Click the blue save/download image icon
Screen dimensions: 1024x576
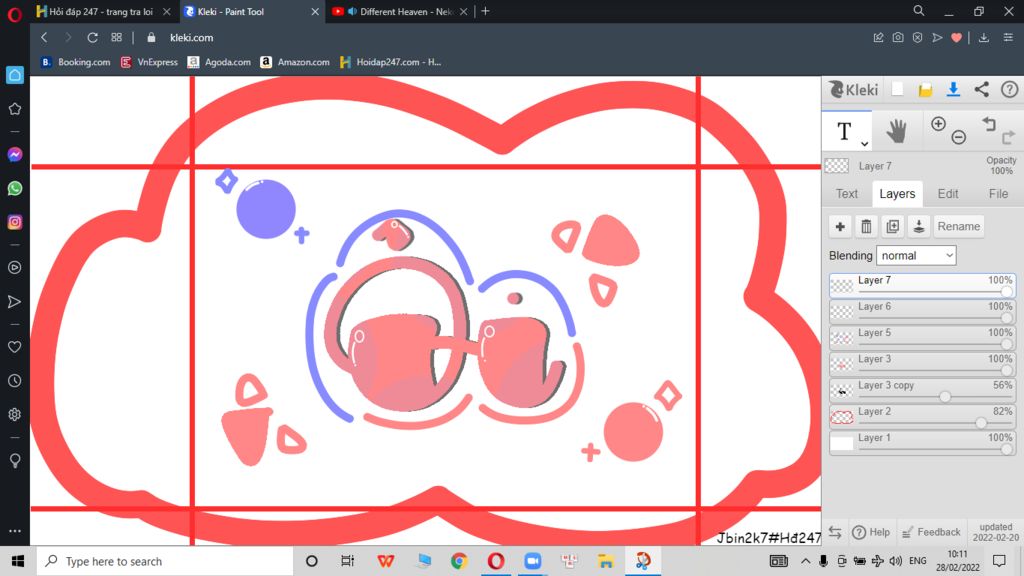953,89
